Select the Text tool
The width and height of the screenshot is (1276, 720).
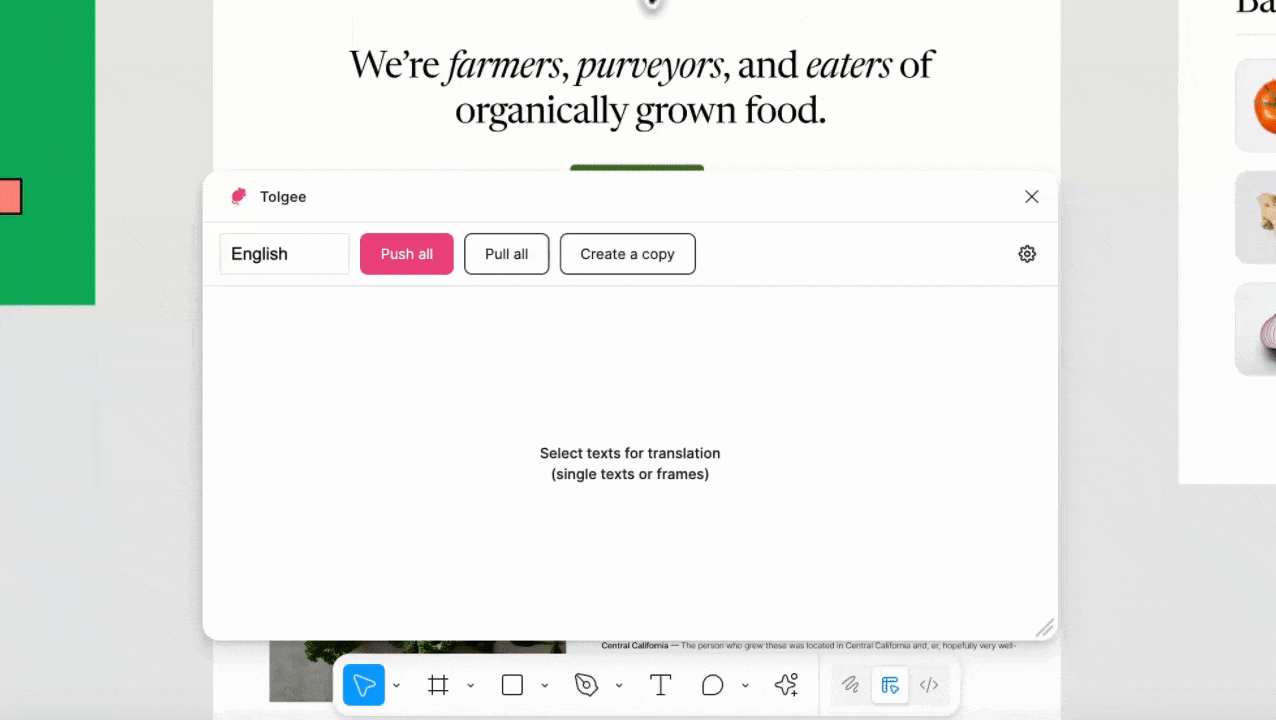660,685
